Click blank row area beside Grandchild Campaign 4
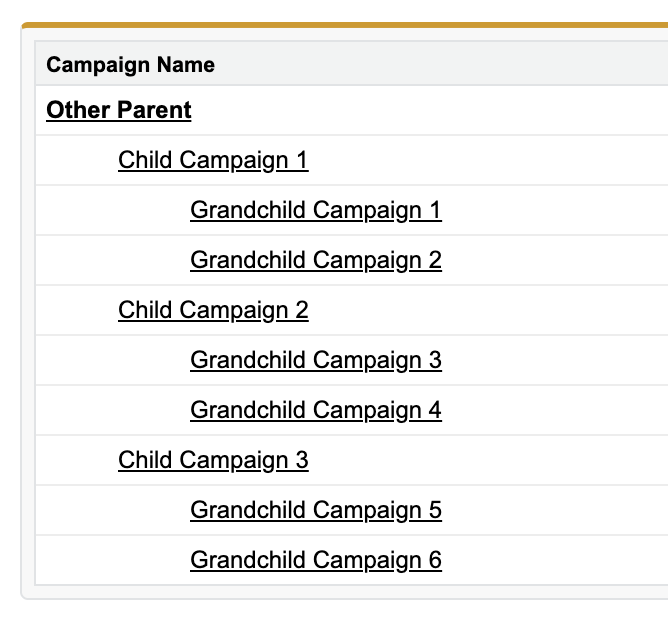This screenshot has width=668, height=636. [554, 410]
